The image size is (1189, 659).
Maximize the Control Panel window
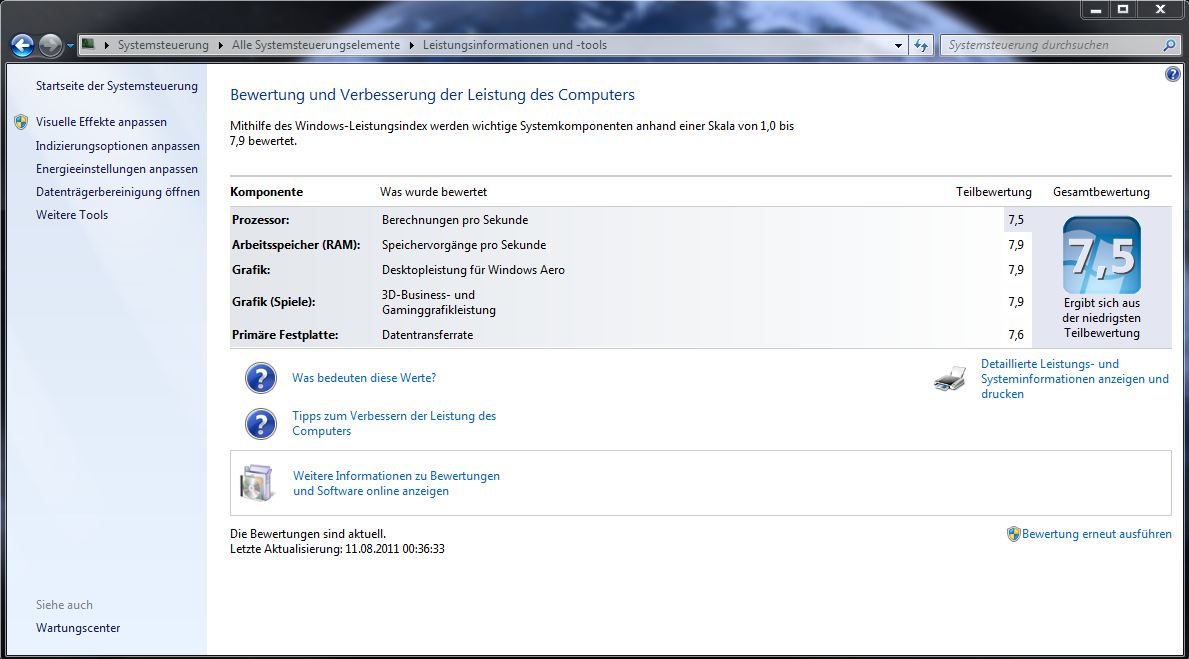pos(1123,10)
